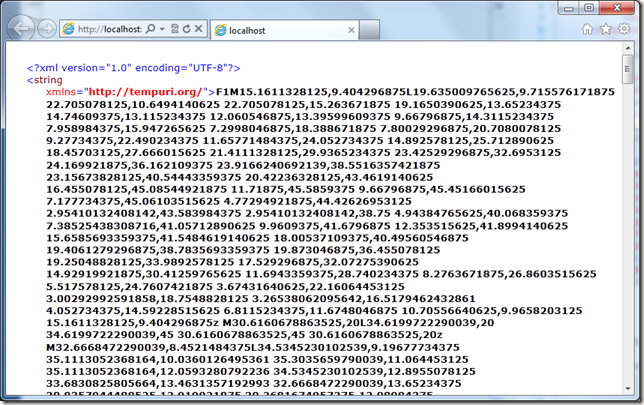Close the localhost tab
Screen dimensions: 644x405
(x=351, y=30)
